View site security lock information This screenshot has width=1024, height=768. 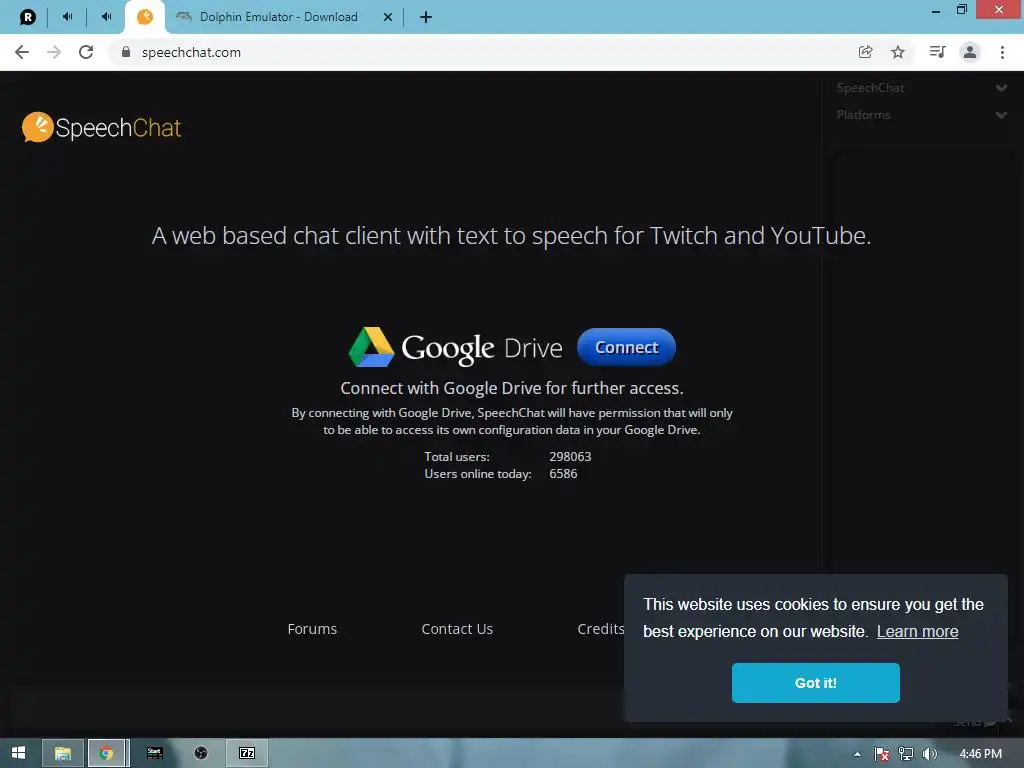click(x=126, y=52)
